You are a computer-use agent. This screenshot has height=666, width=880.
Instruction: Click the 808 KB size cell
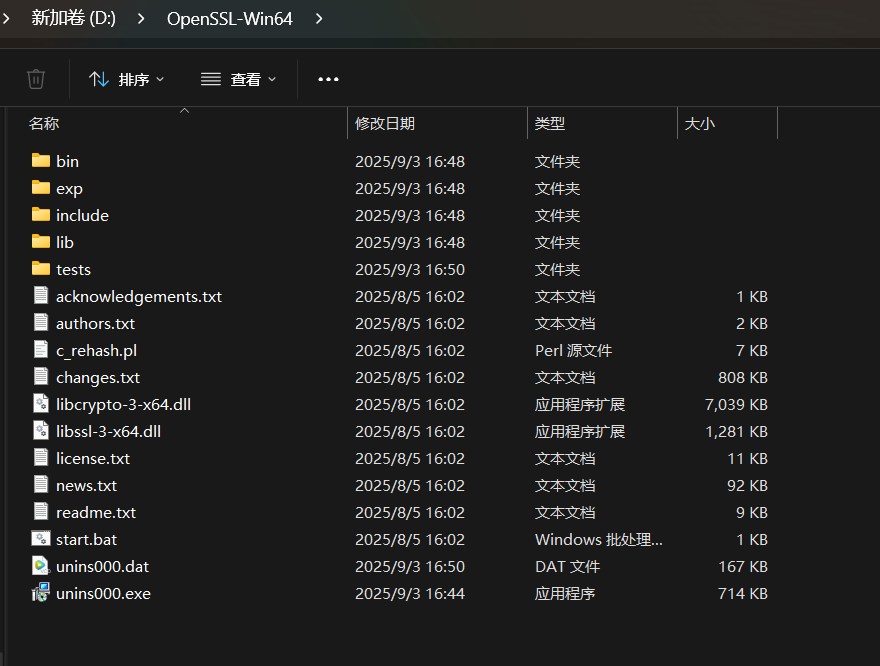coord(742,378)
